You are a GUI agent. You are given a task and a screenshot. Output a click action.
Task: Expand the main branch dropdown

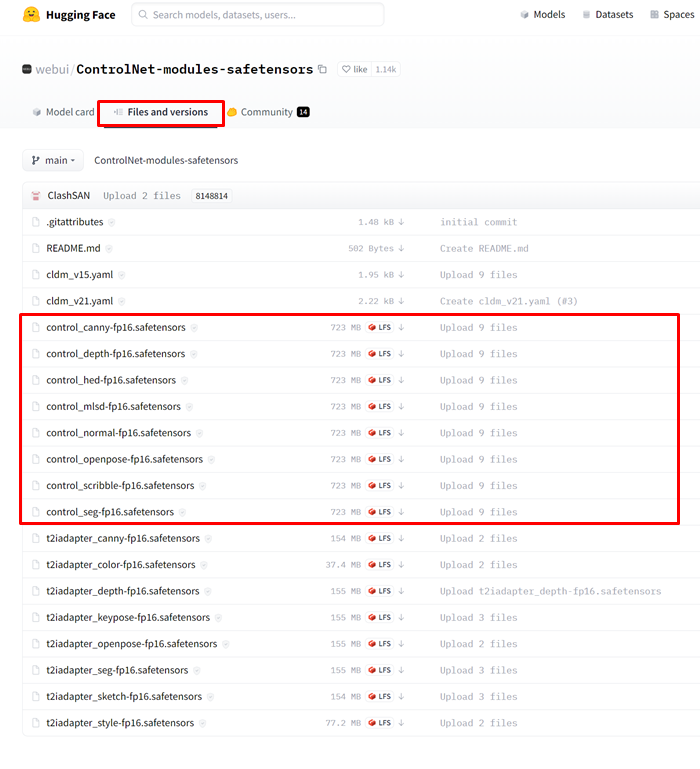[x=53, y=160]
